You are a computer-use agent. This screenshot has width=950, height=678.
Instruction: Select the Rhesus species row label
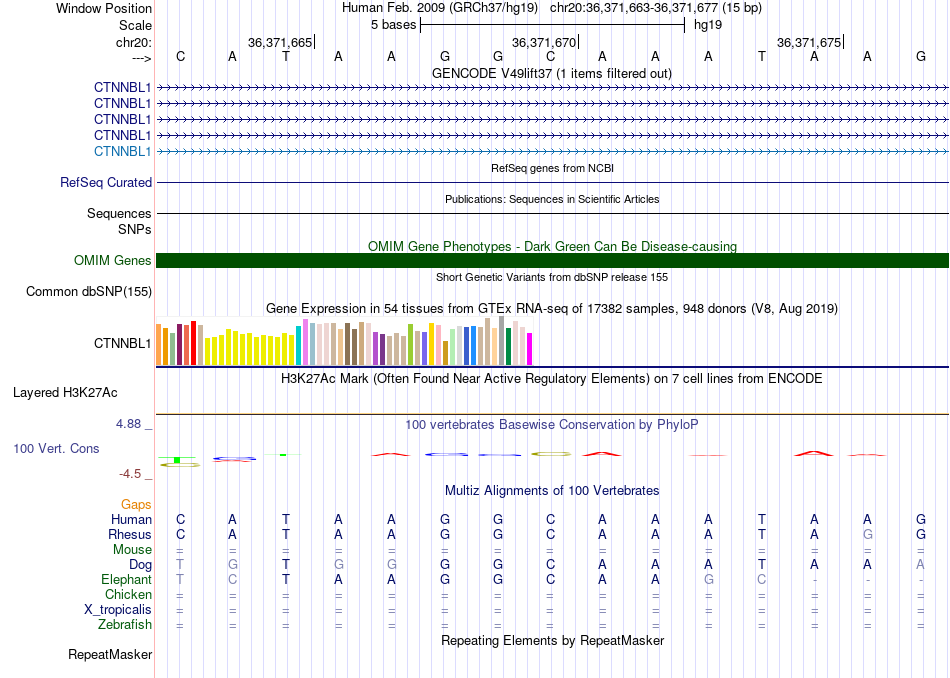[x=130, y=534]
